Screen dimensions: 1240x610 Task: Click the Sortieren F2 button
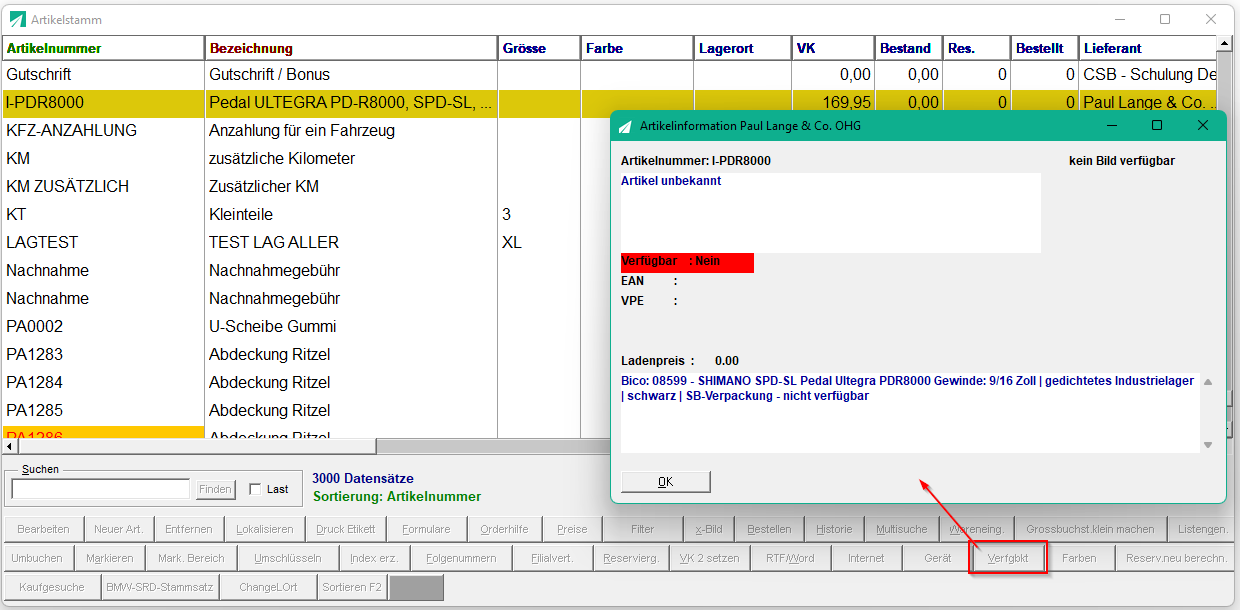pyautogui.click(x=352, y=587)
